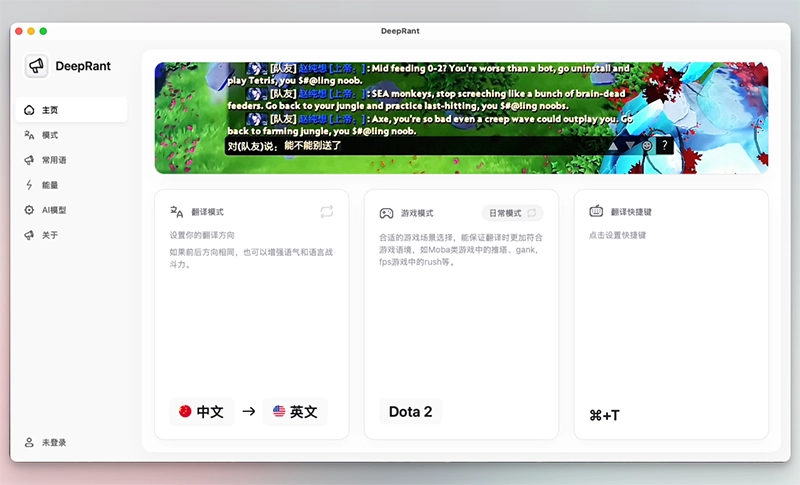Click the 设置你的翻译方向 text
The width and height of the screenshot is (800, 485).
pyautogui.click(x=202, y=235)
